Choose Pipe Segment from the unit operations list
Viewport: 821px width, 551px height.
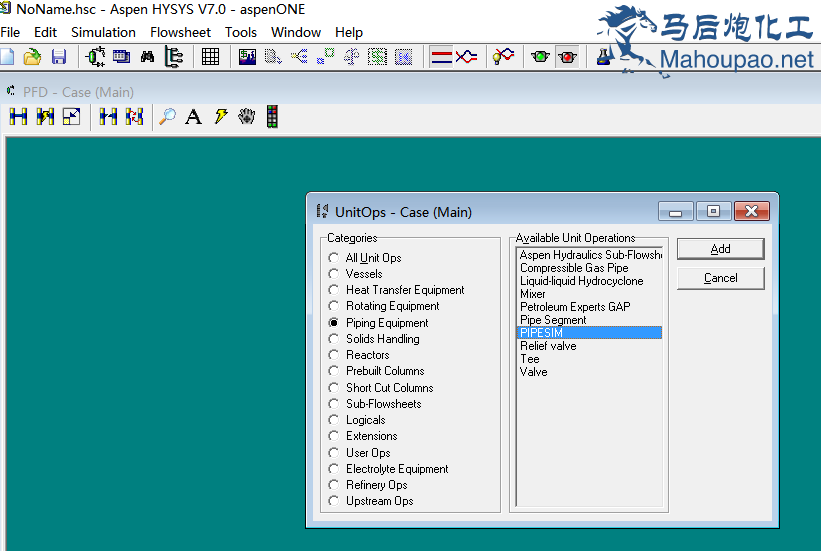pyautogui.click(x=590, y=320)
